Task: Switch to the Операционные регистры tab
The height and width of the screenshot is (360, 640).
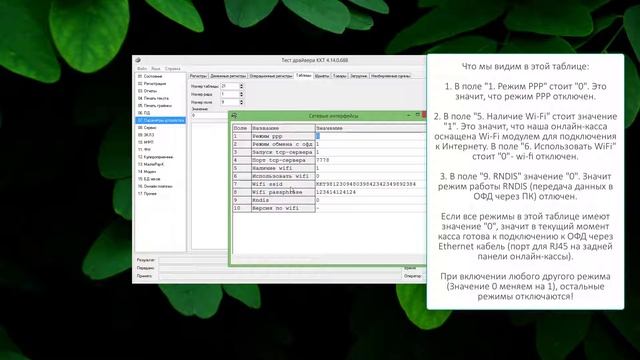Action: pos(271,76)
